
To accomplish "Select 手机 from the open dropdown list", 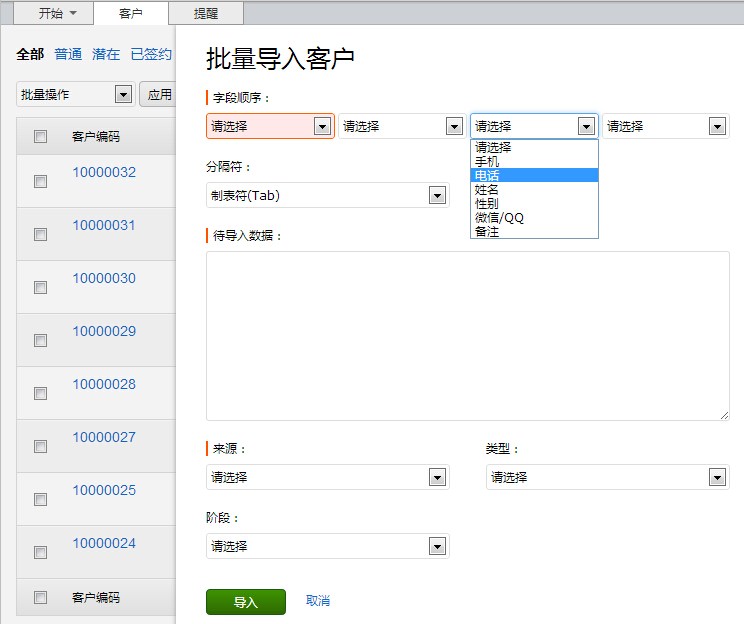I will click(487, 161).
